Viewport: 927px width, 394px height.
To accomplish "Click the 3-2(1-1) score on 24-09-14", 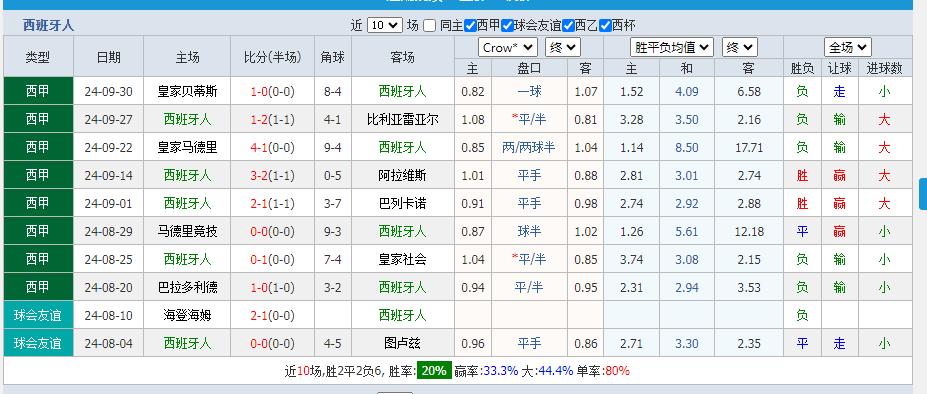I will click(x=273, y=175).
